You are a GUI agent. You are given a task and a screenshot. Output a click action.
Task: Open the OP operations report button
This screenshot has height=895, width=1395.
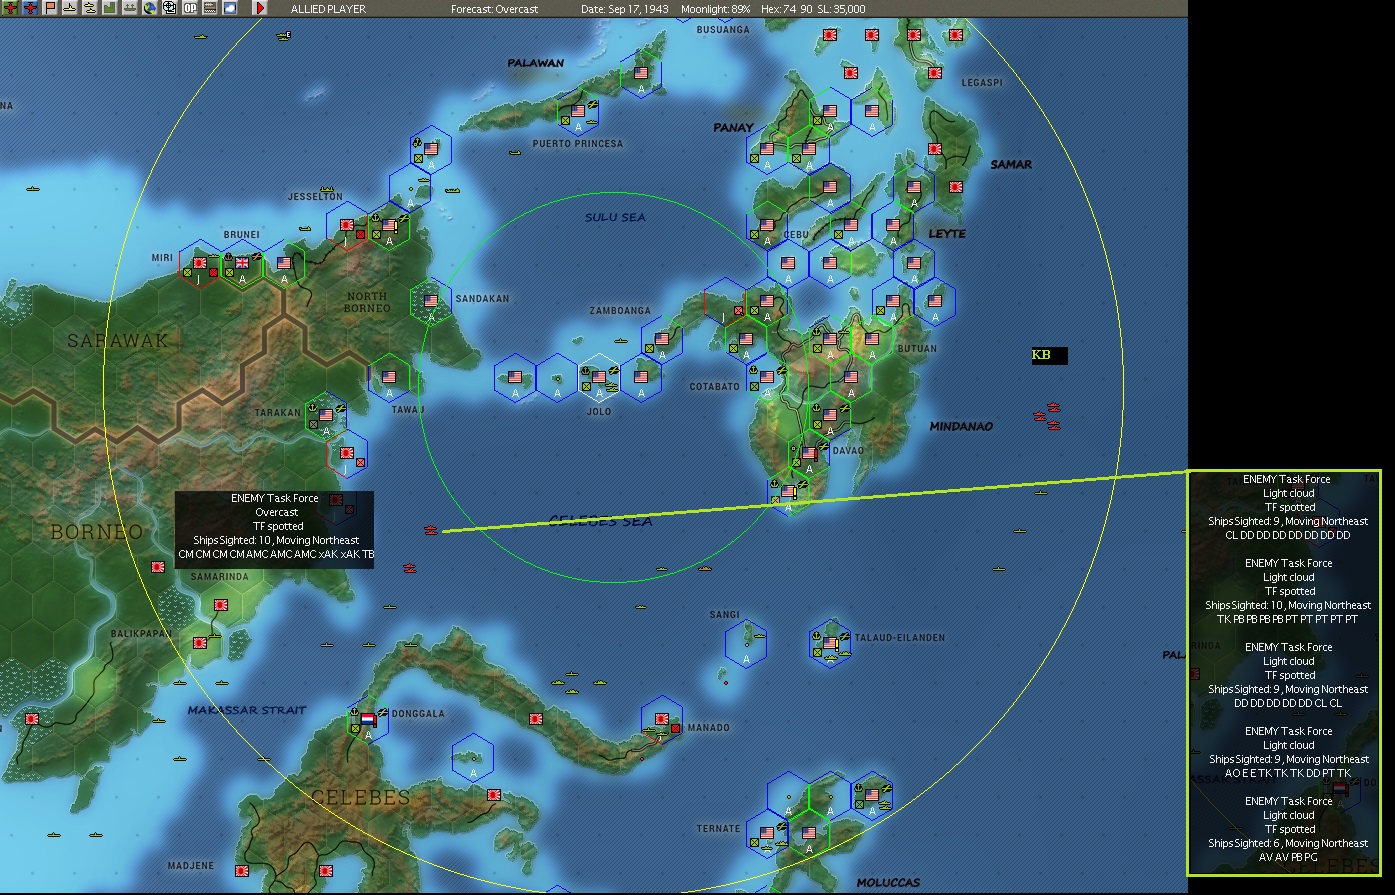[x=189, y=8]
